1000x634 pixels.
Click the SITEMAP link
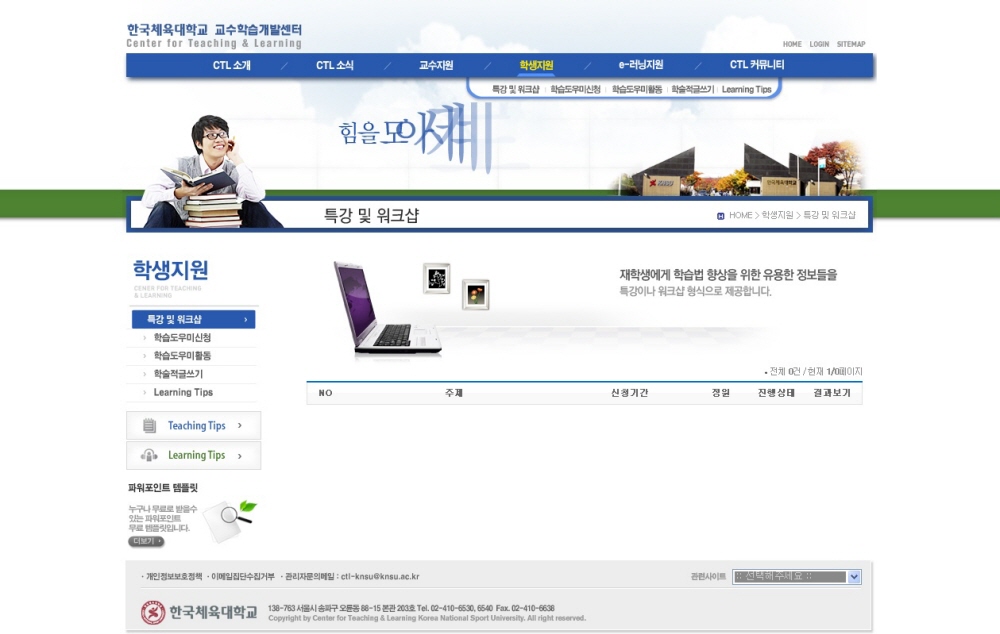click(x=851, y=44)
